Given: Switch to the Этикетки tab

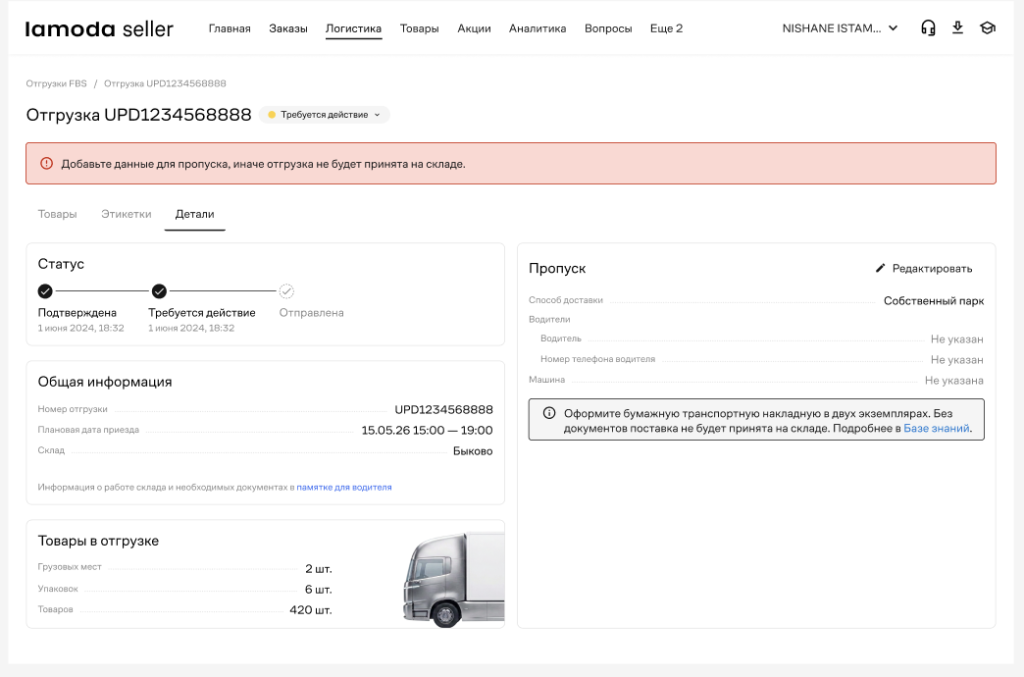Looking at the screenshot, I should (126, 214).
